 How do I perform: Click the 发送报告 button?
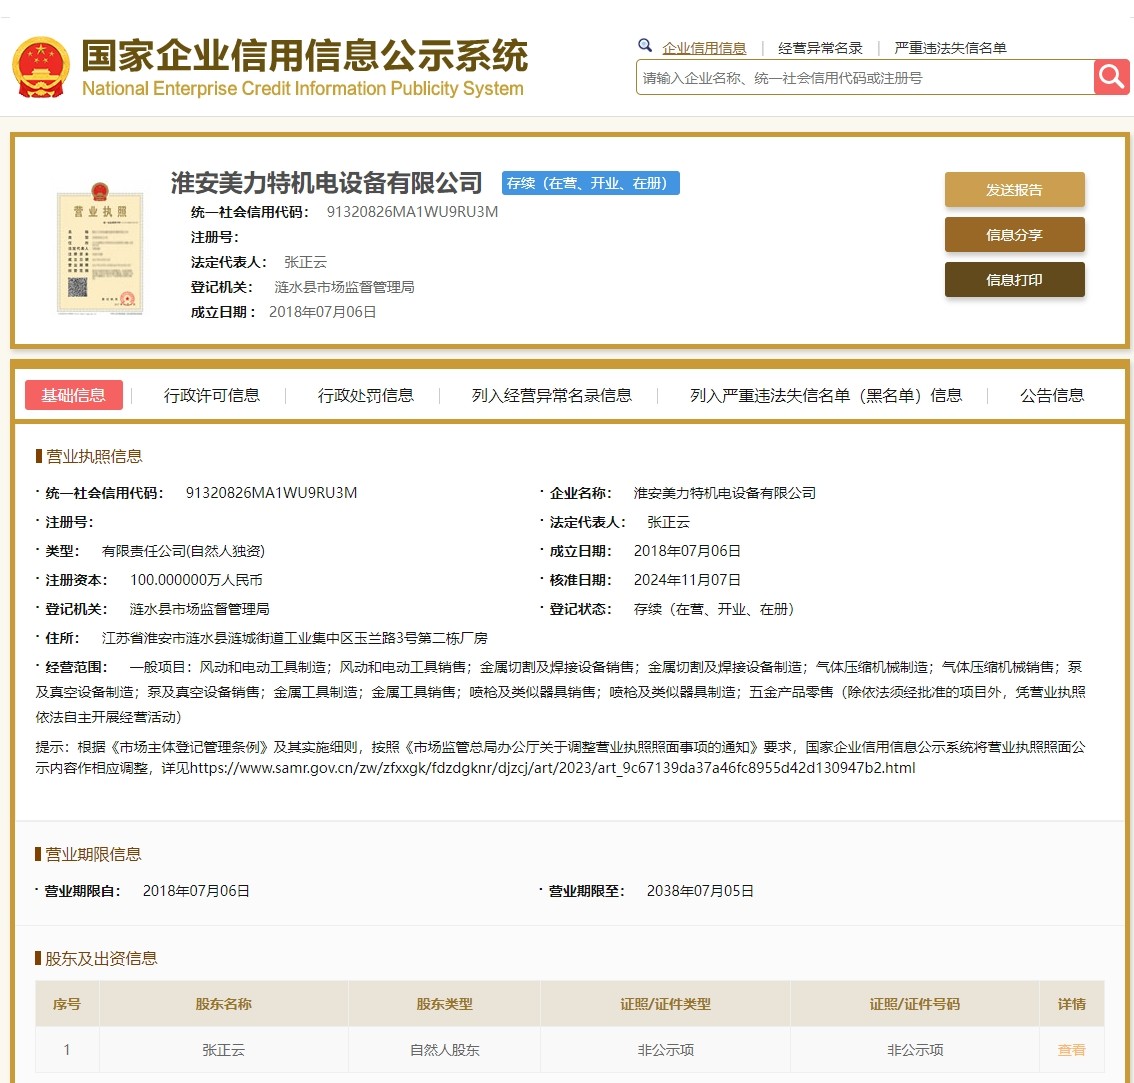[x=1014, y=189]
